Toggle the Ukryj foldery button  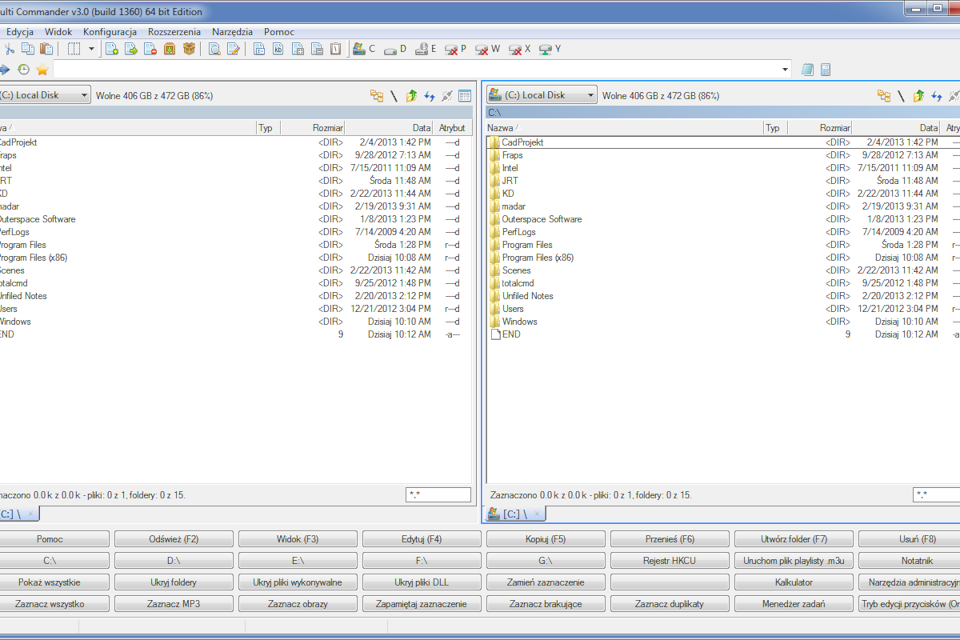click(173, 582)
